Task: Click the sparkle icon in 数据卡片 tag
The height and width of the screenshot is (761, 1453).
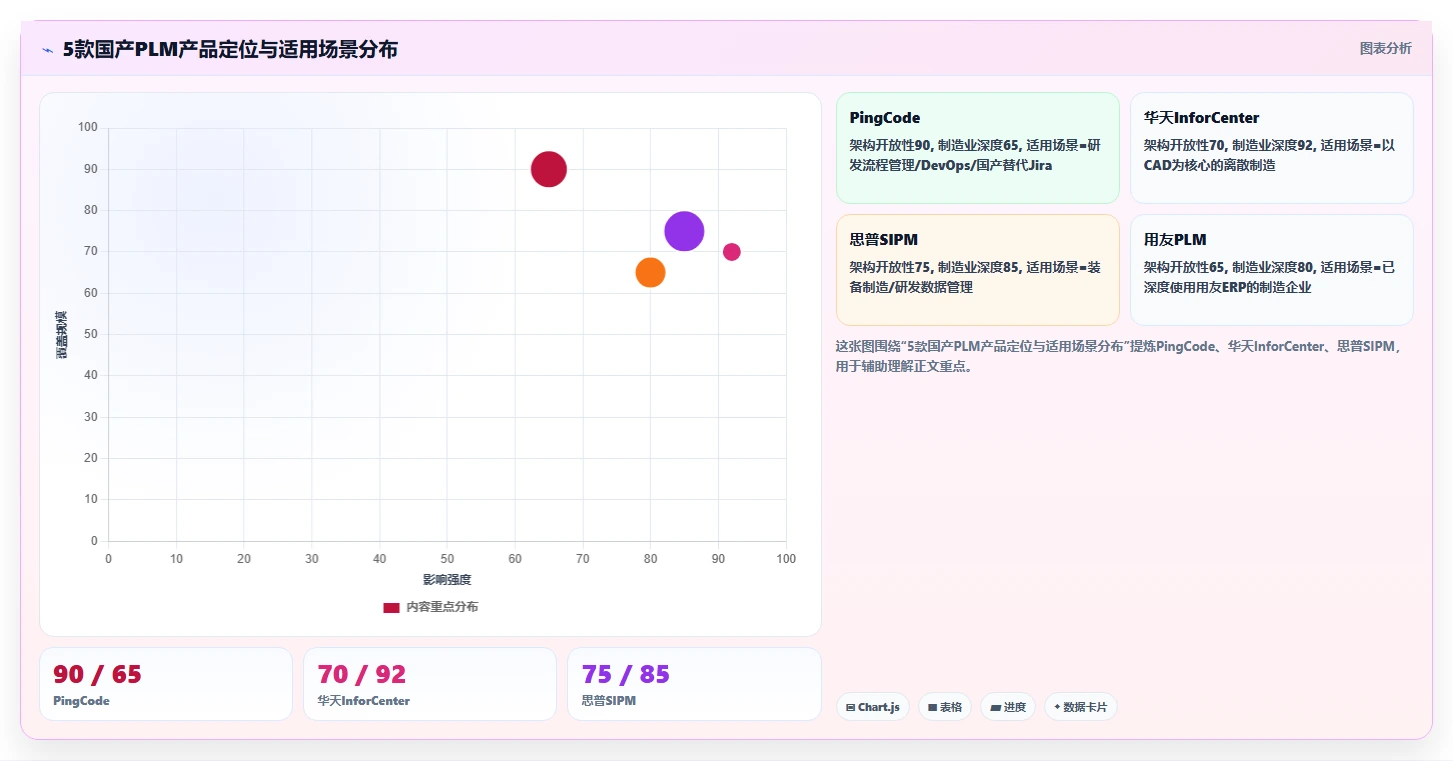Action: (x=1057, y=707)
